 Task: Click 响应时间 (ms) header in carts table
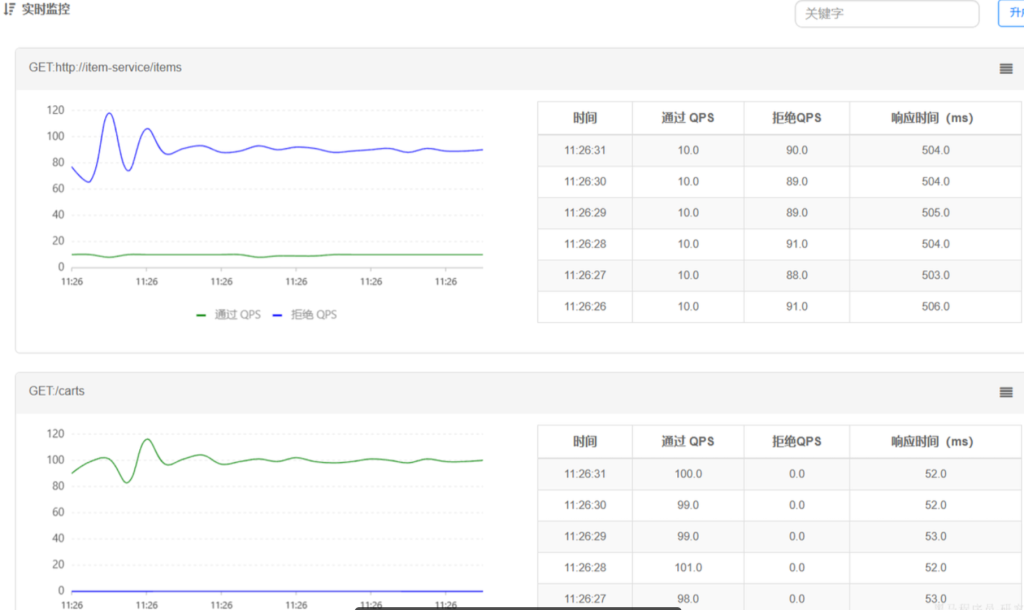pyautogui.click(x=931, y=442)
